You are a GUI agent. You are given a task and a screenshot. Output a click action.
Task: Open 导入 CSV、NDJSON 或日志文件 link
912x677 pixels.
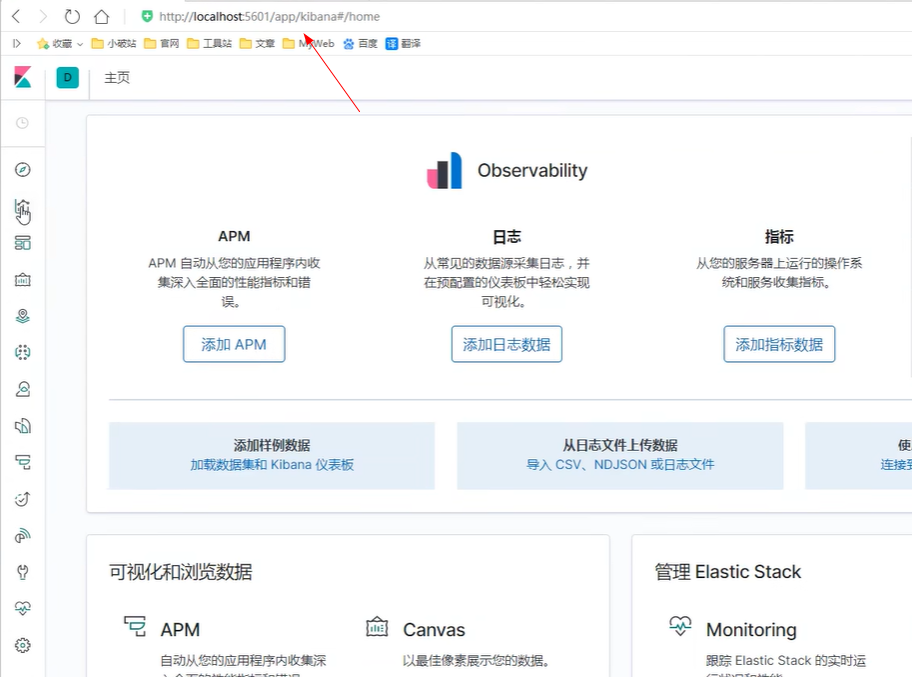[x=620, y=465]
